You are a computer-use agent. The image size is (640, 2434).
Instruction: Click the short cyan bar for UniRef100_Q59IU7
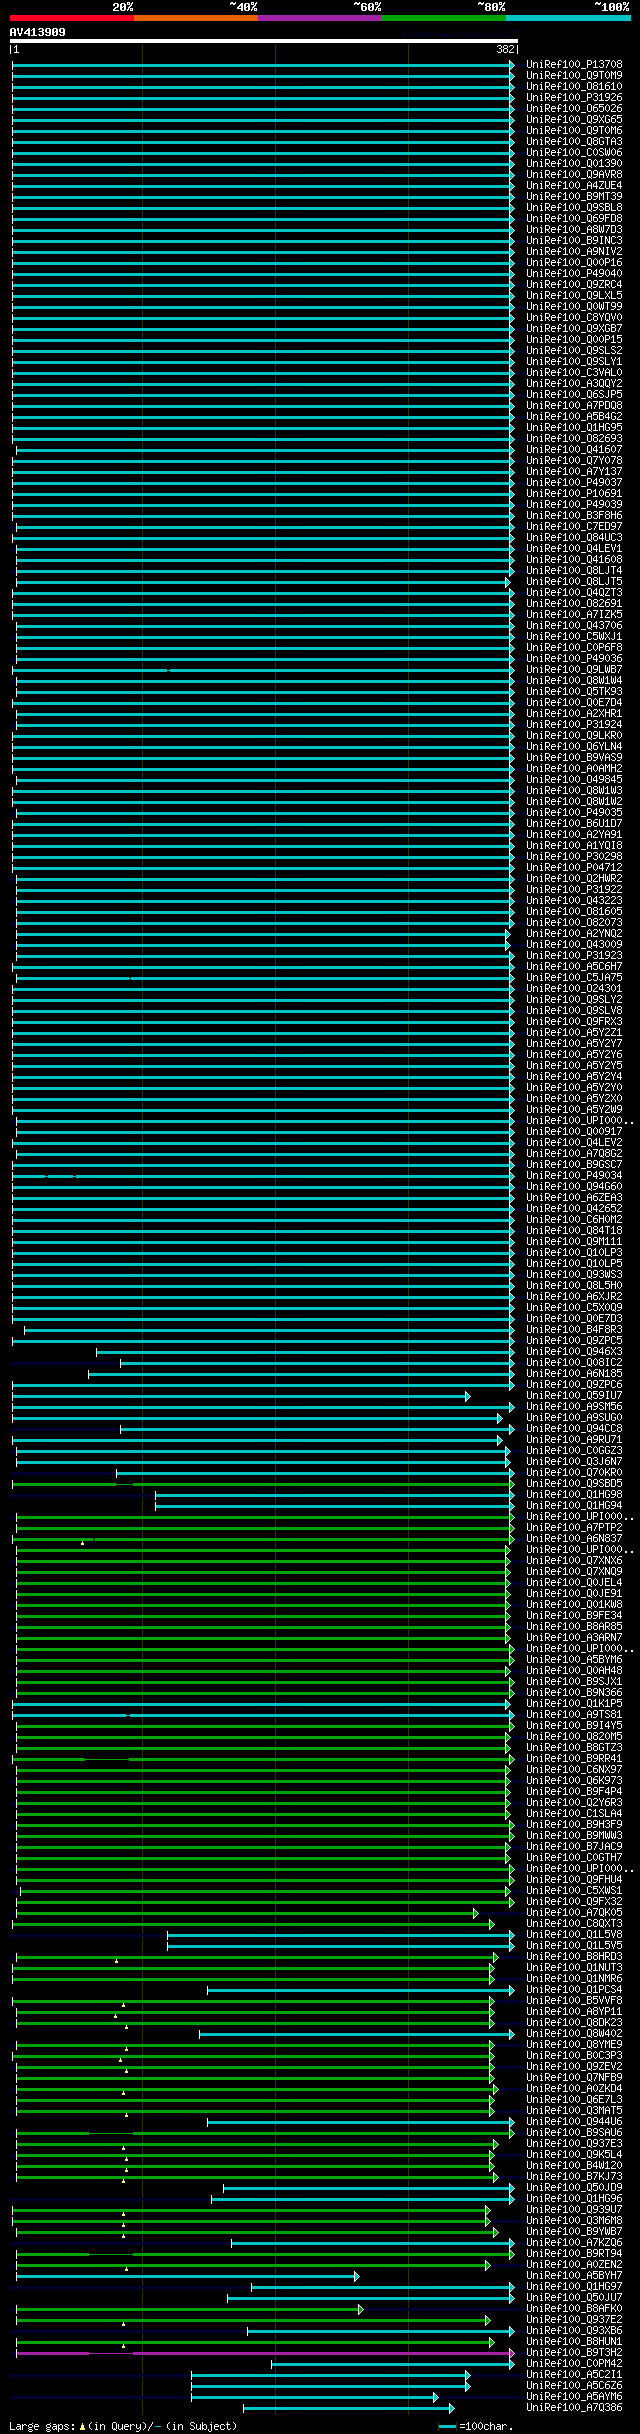pos(240,1396)
